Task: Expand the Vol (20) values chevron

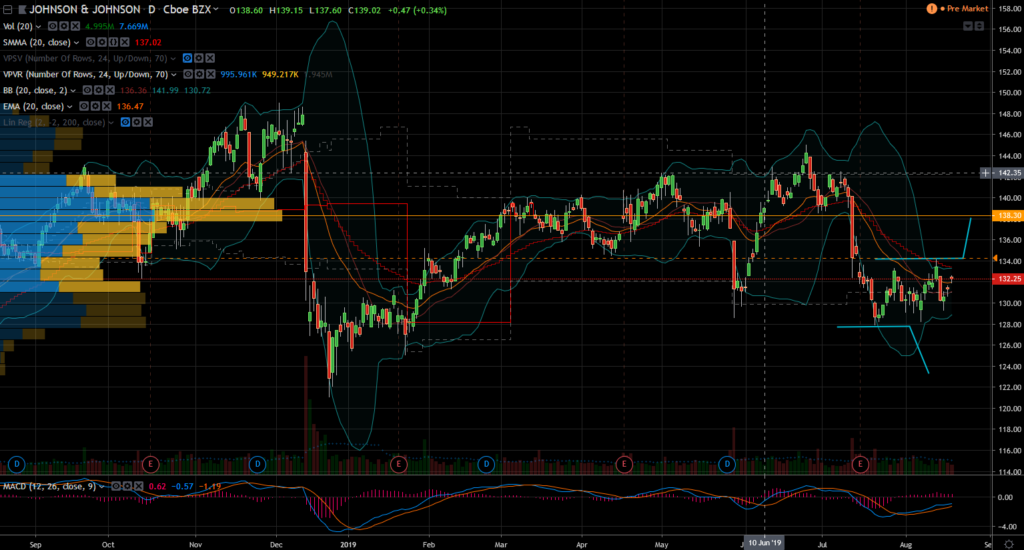Action: tap(39, 27)
